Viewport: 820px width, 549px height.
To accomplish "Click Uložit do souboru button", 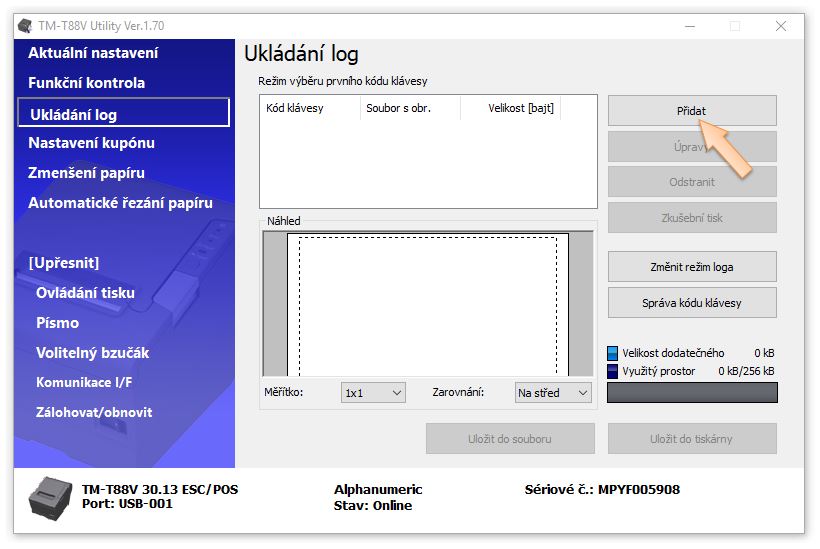I will tap(510, 439).
